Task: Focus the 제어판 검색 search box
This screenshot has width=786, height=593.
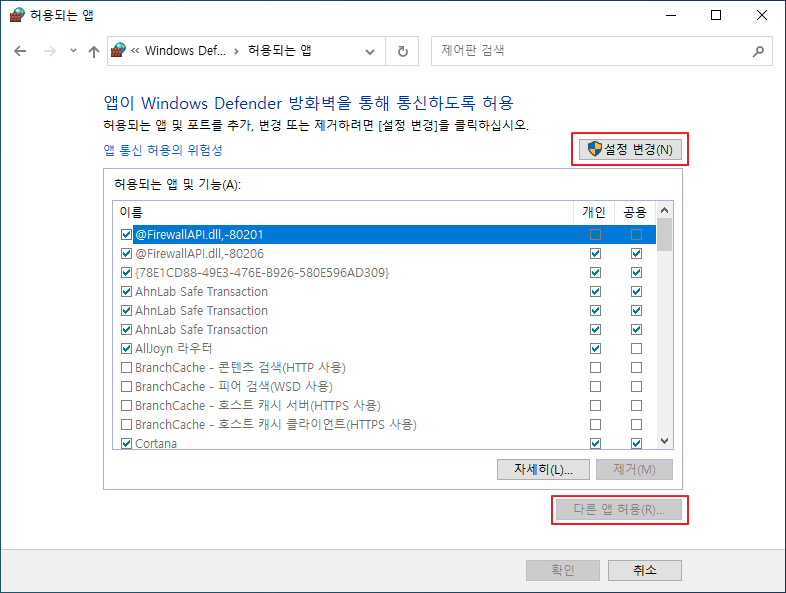Action: coord(602,51)
